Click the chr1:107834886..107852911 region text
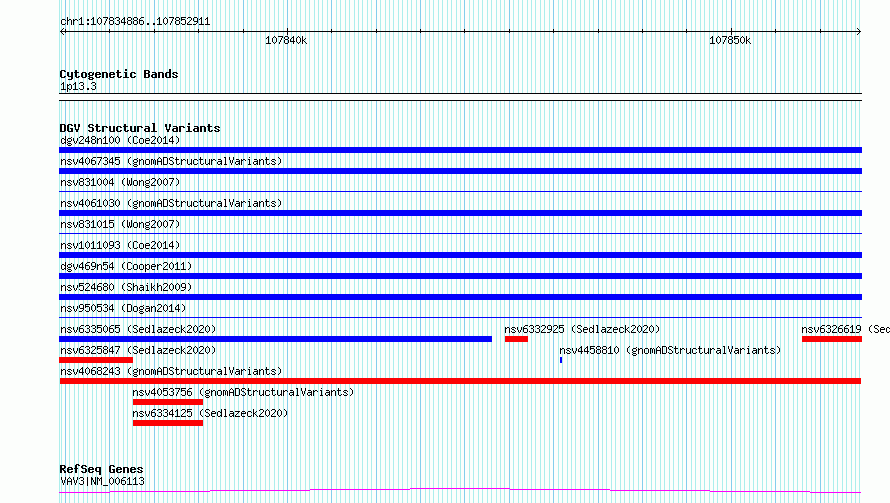The image size is (890, 503). 135,22
